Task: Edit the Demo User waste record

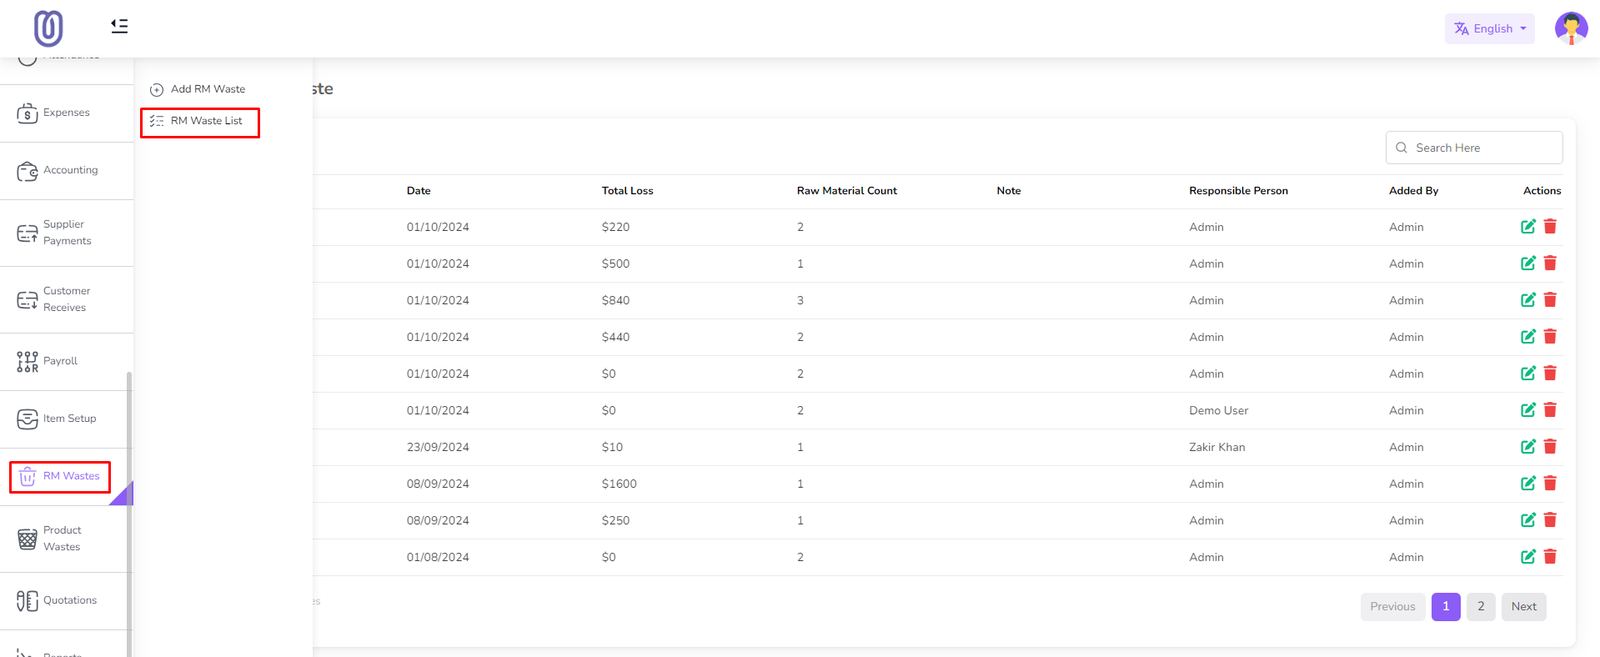Action: [x=1528, y=410]
